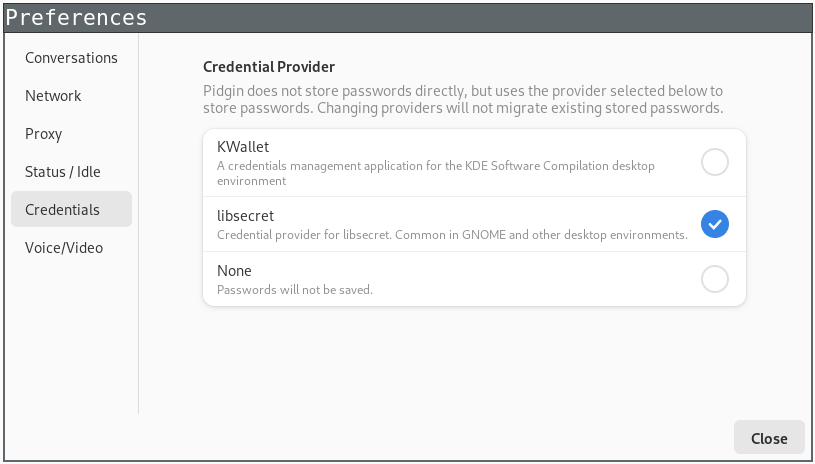
Task: Click the KWallet provider title
Action: (243, 147)
